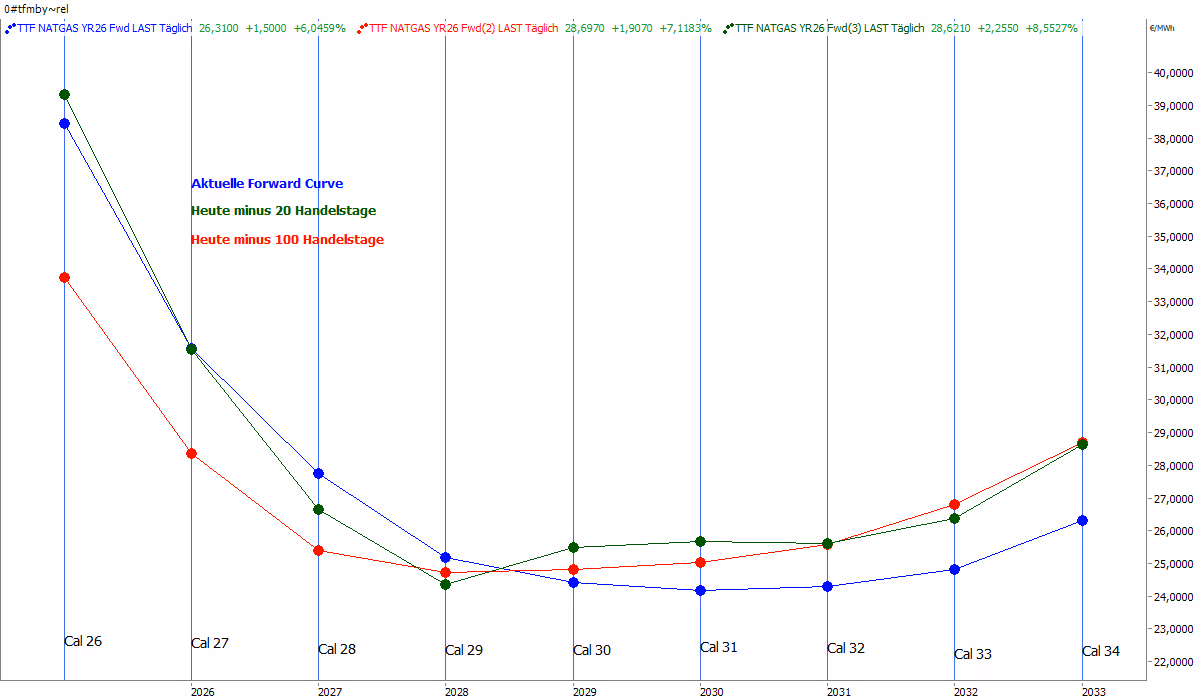
Task: Select the blue Cal 34 data point
Action: point(1082,521)
